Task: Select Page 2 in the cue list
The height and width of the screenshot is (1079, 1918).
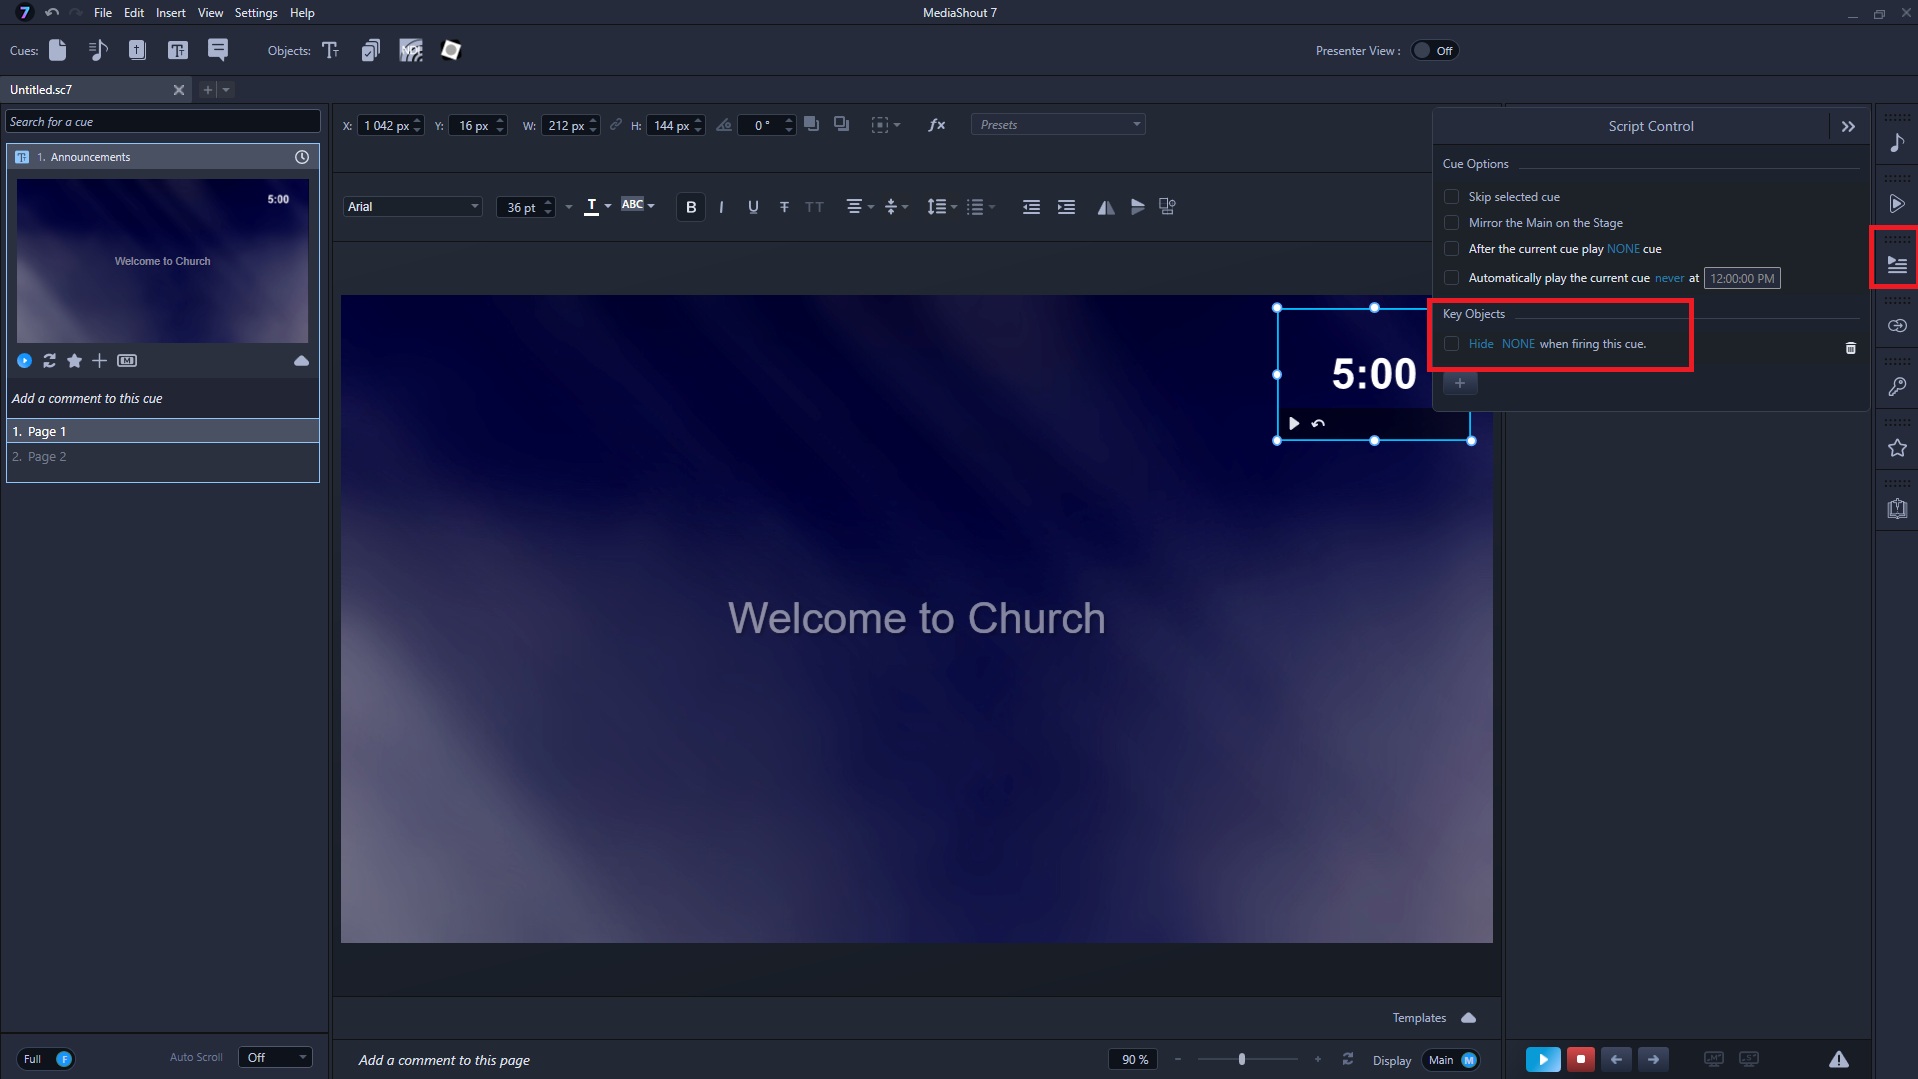Action: [47, 457]
